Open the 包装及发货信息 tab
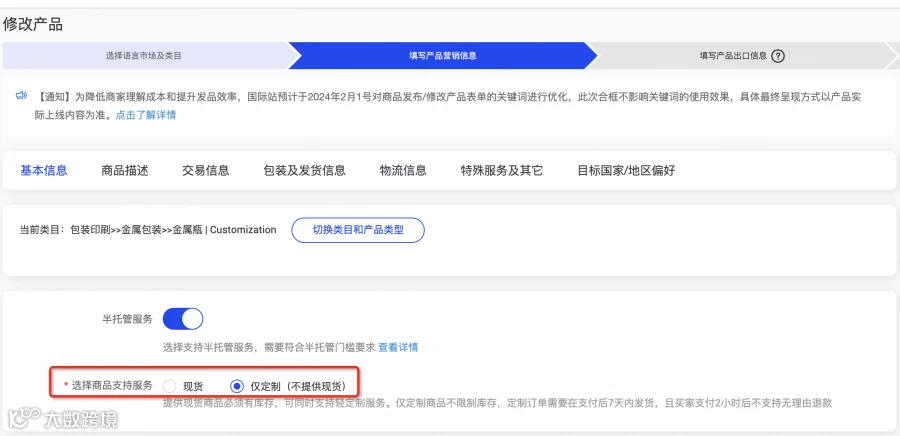Image resolution: width=900 pixels, height=436 pixels. click(304, 170)
